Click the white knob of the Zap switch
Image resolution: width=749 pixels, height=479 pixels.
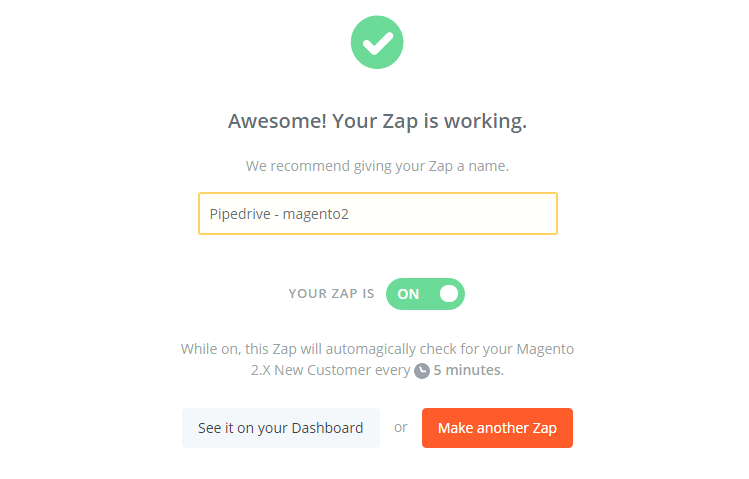point(449,294)
